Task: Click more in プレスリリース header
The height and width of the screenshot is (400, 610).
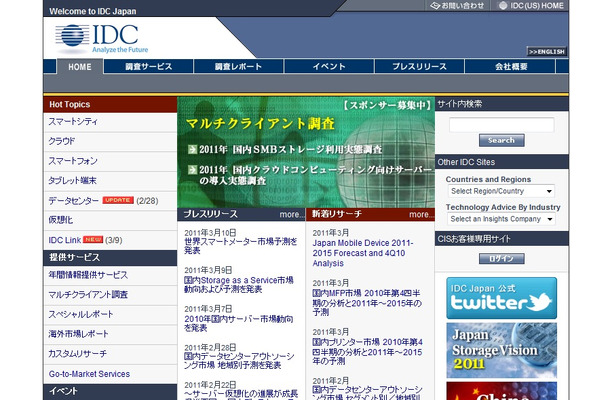Action: (291, 214)
